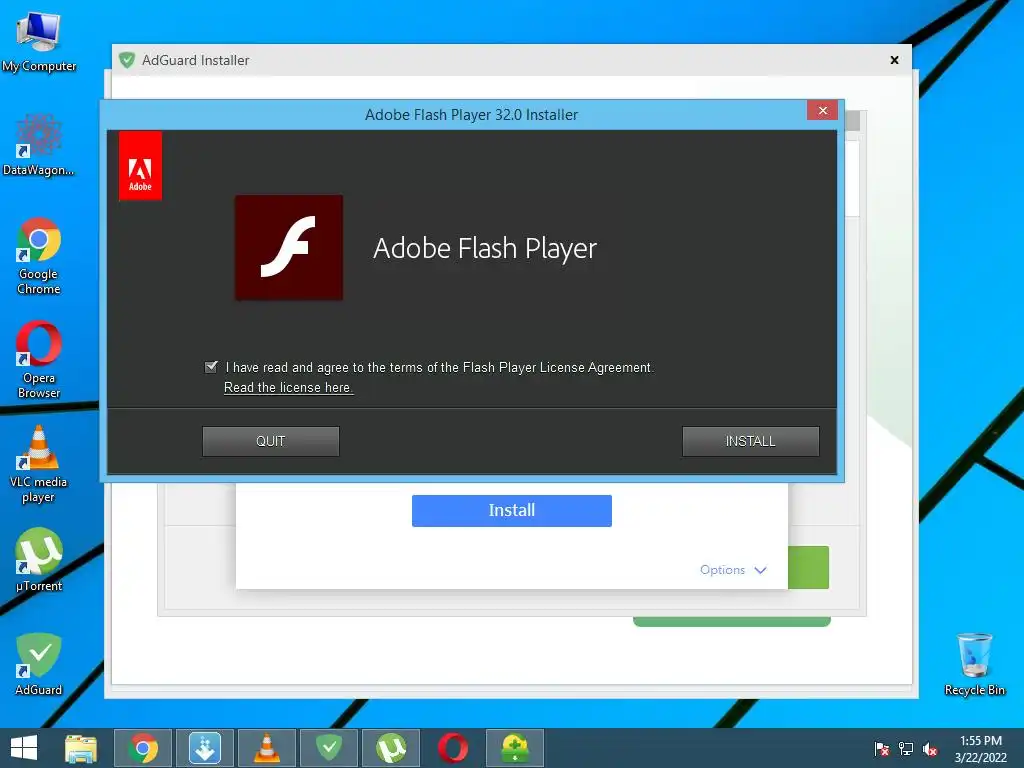Click the blue Install button in AdGuard
This screenshot has width=1024, height=768.
click(x=512, y=511)
